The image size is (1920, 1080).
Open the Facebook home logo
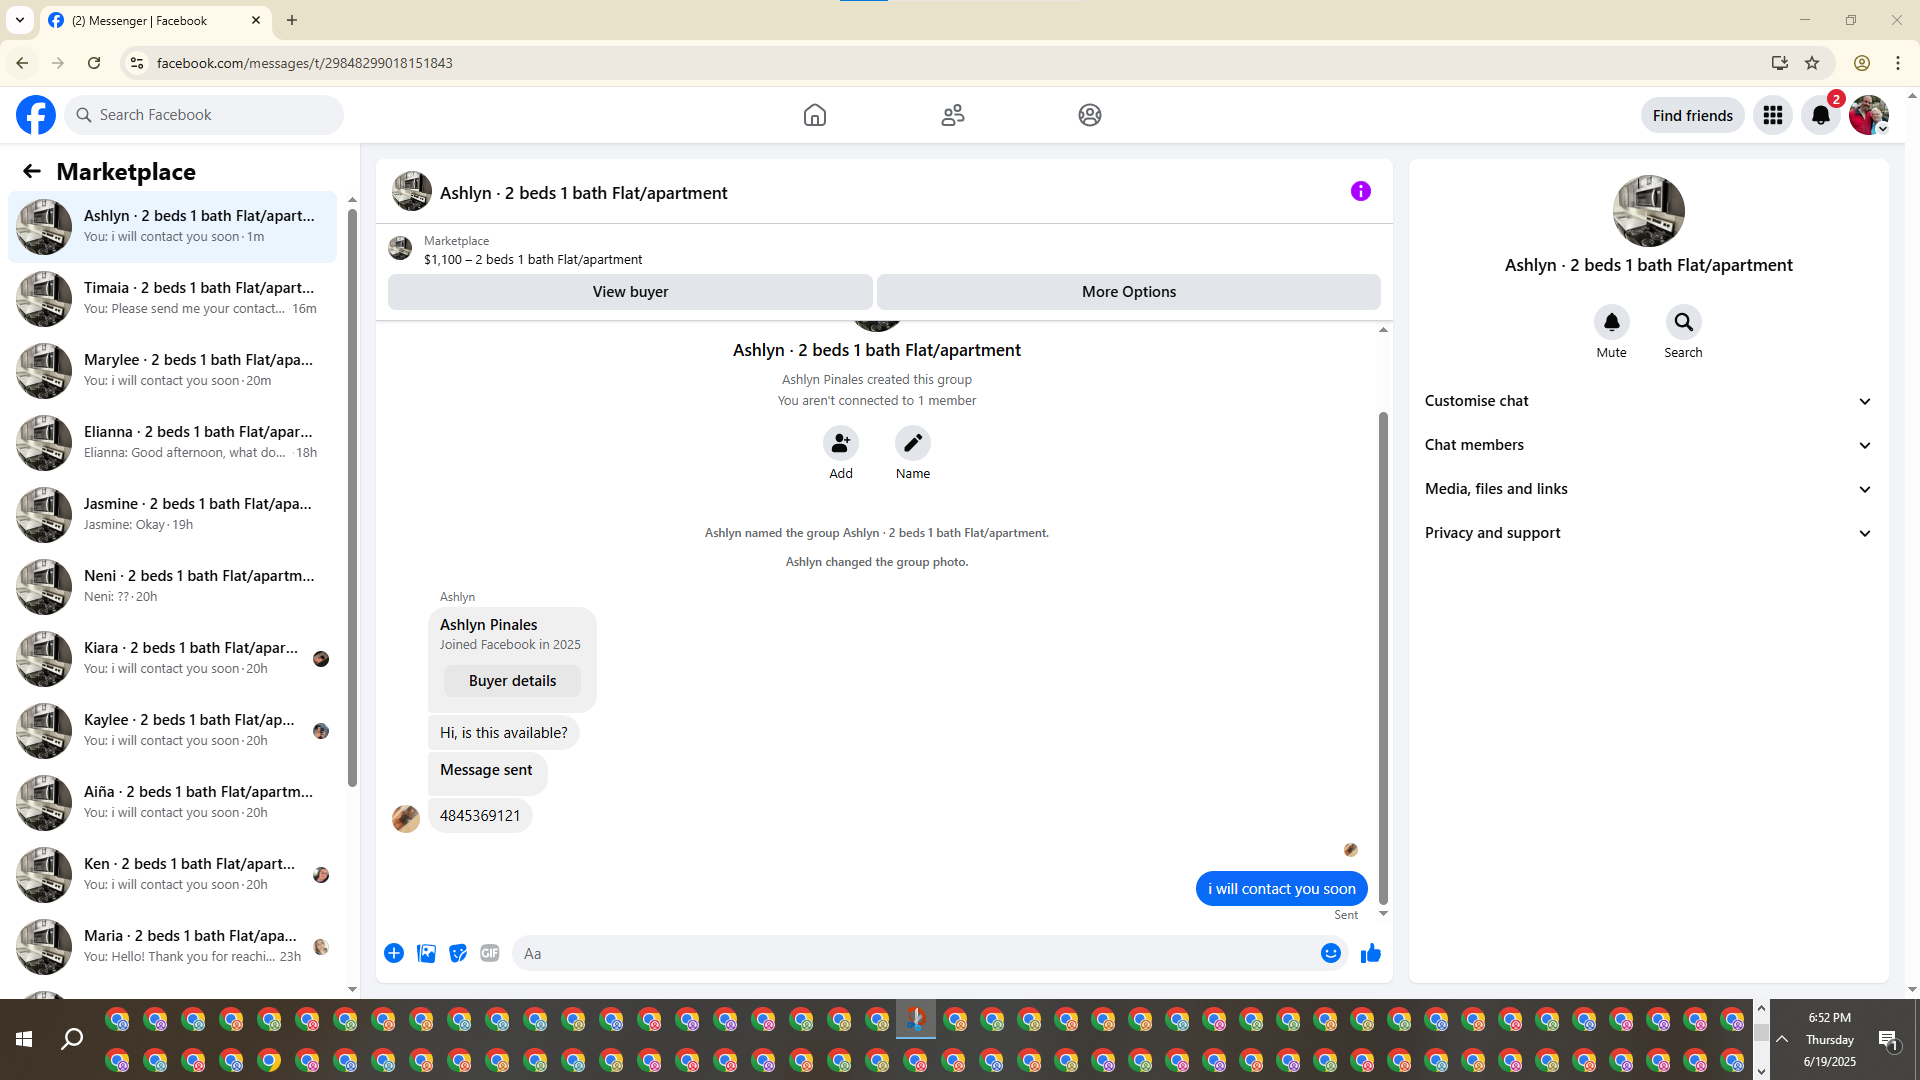point(36,115)
